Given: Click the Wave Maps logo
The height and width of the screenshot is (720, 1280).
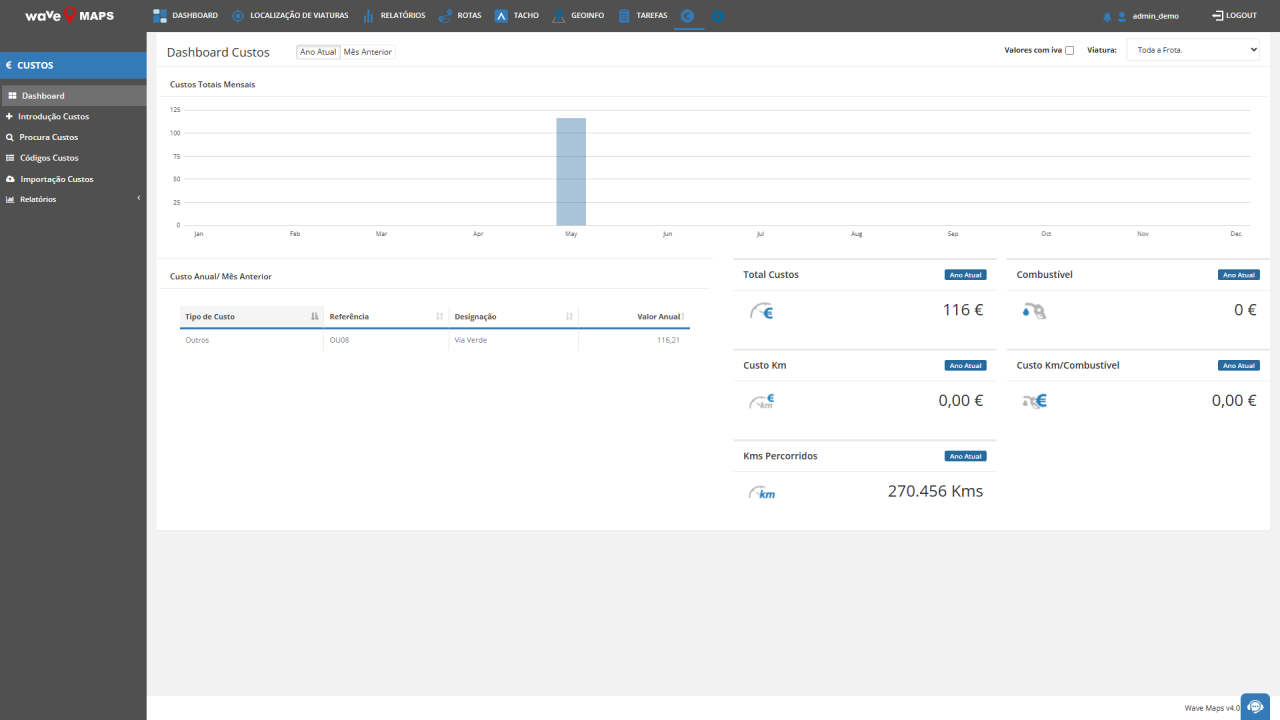Looking at the screenshot, I should point(69,15).
